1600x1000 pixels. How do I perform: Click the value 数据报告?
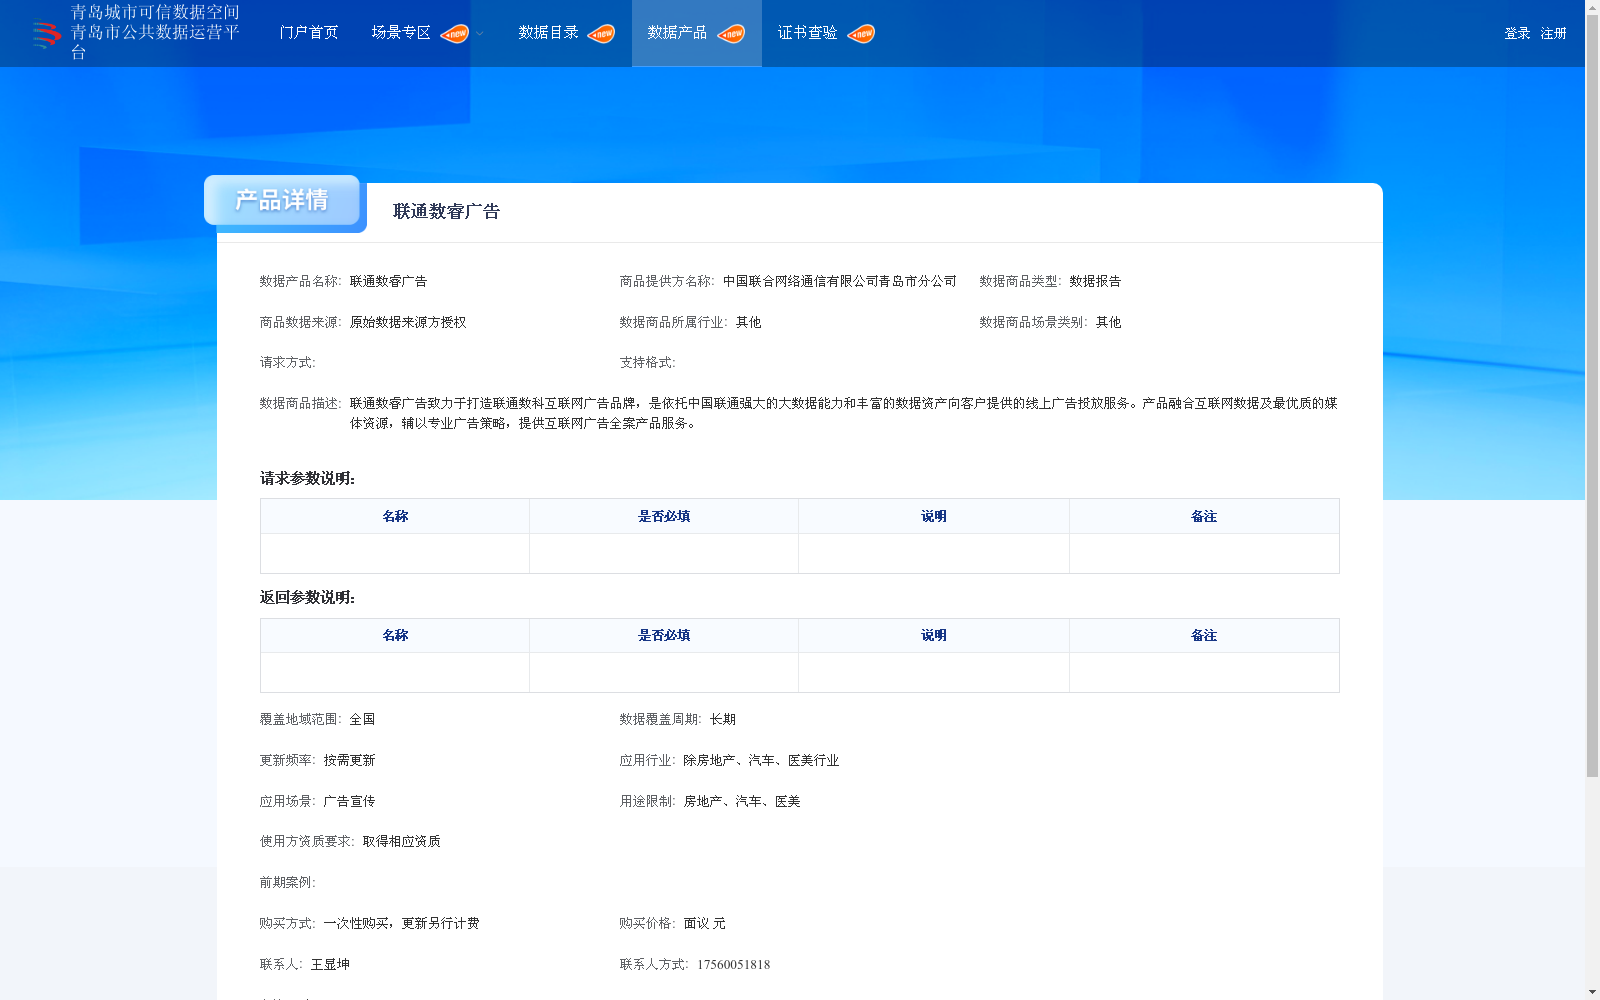click(x=1095, y=282)
